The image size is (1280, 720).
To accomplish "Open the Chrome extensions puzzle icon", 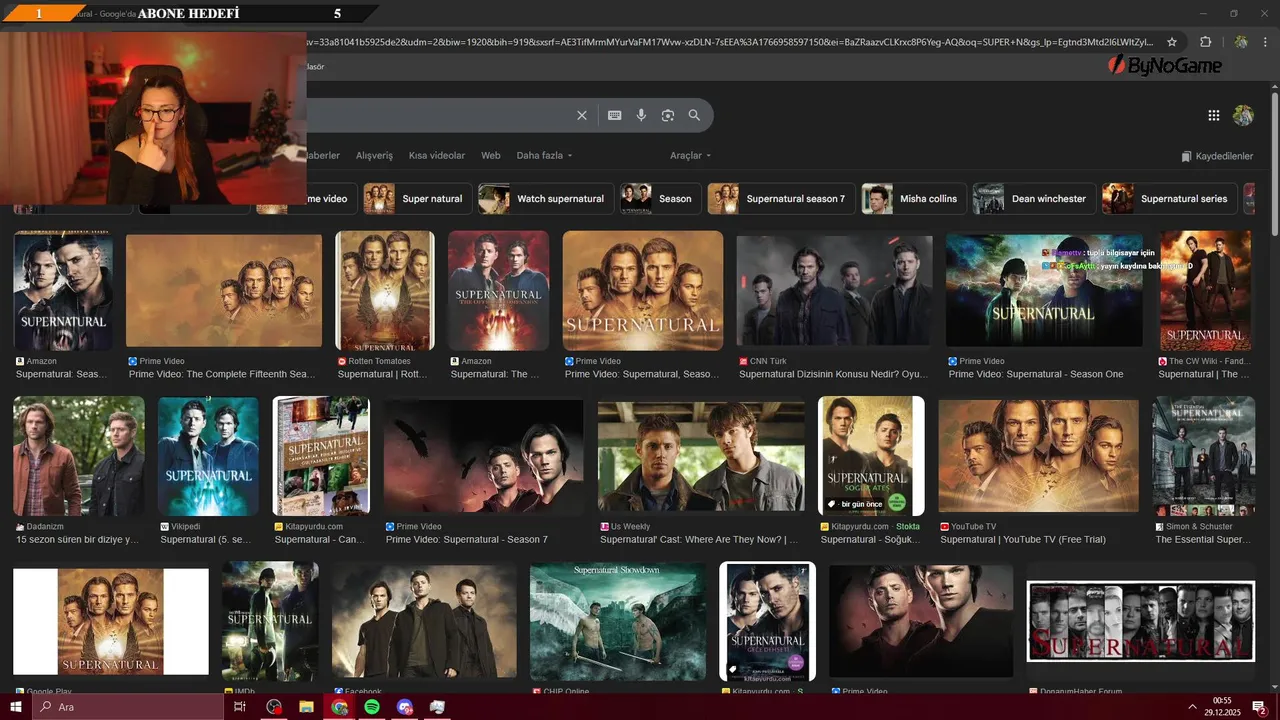I will pos(1205,42).
